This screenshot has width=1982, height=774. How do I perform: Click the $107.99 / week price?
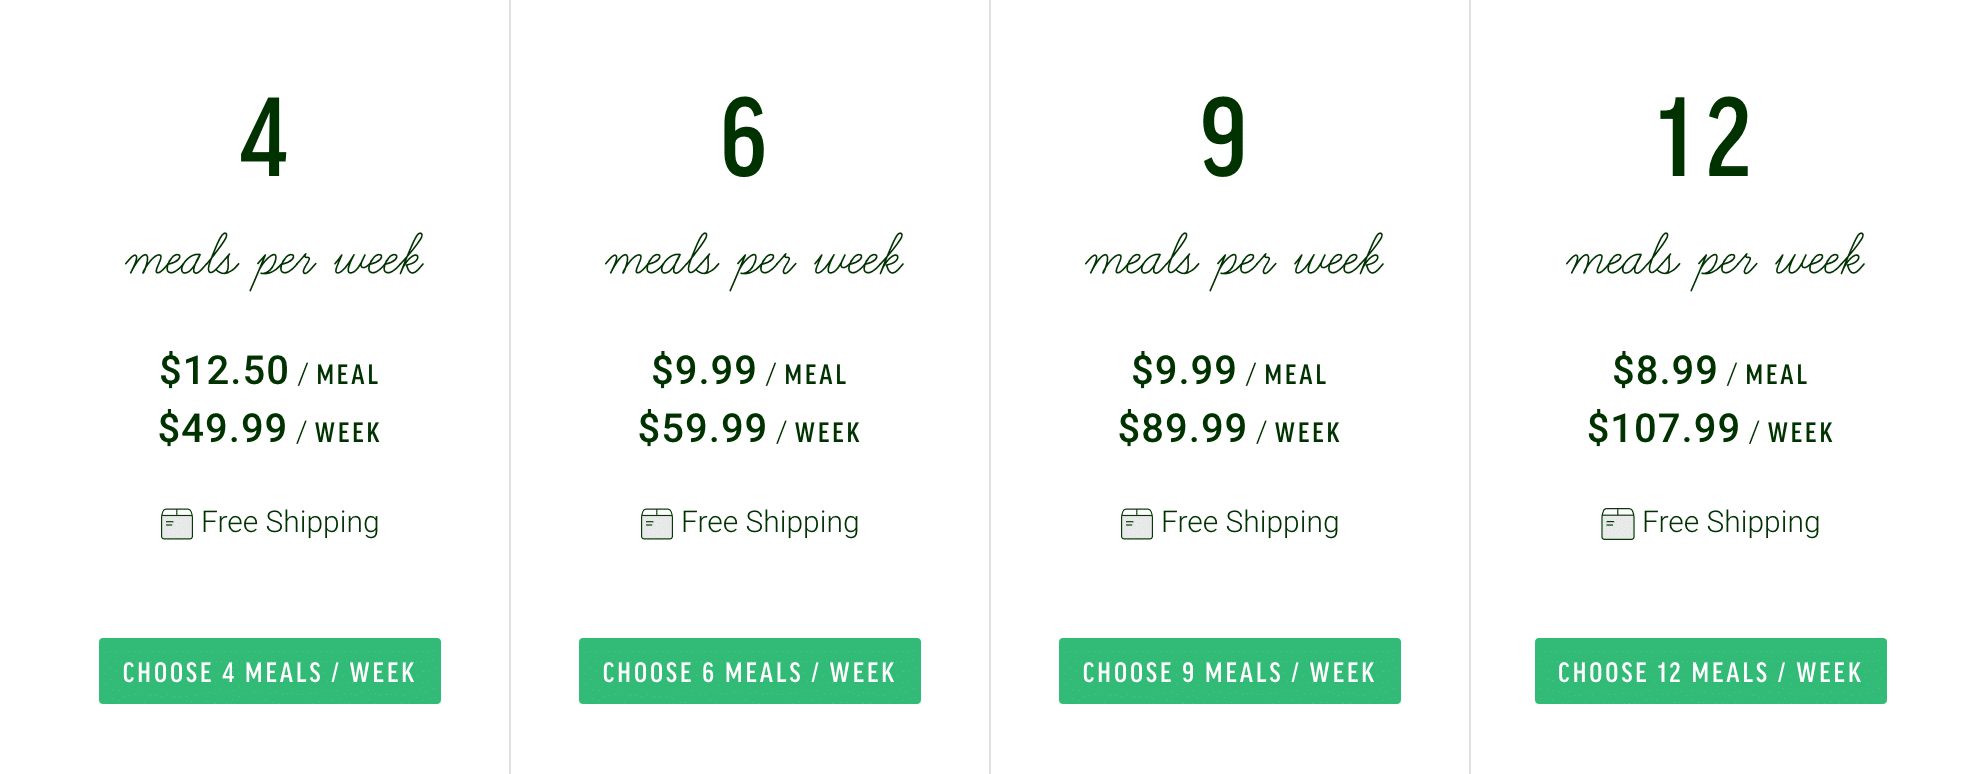[1711, 429]
